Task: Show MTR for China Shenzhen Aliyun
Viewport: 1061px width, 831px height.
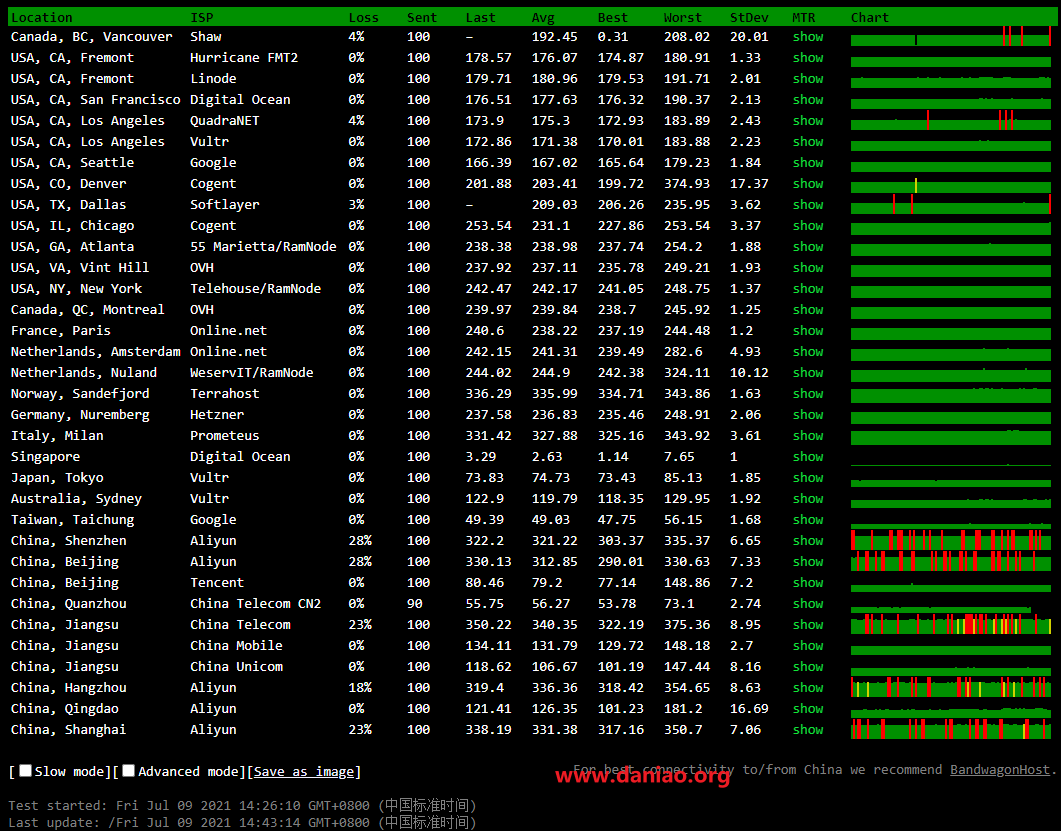Action: pos(807,540)
